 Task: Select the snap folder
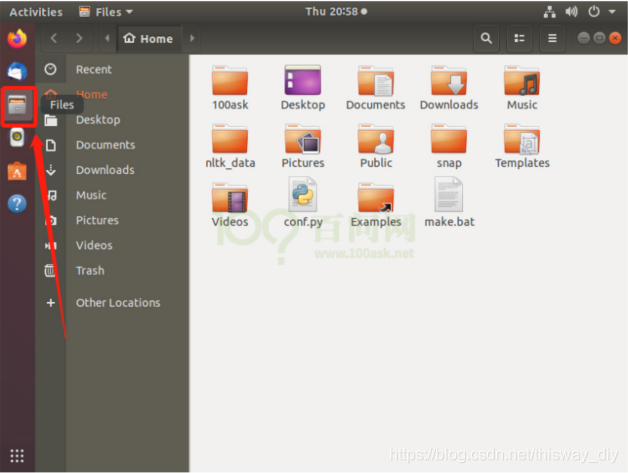(x=449, y=147)
